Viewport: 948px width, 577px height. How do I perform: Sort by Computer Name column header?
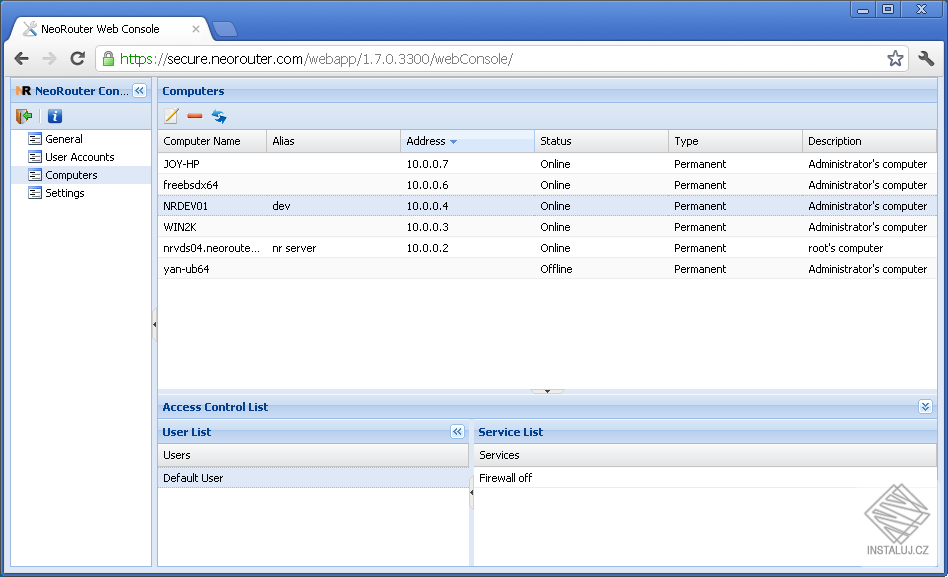click(x=212, y=141)
